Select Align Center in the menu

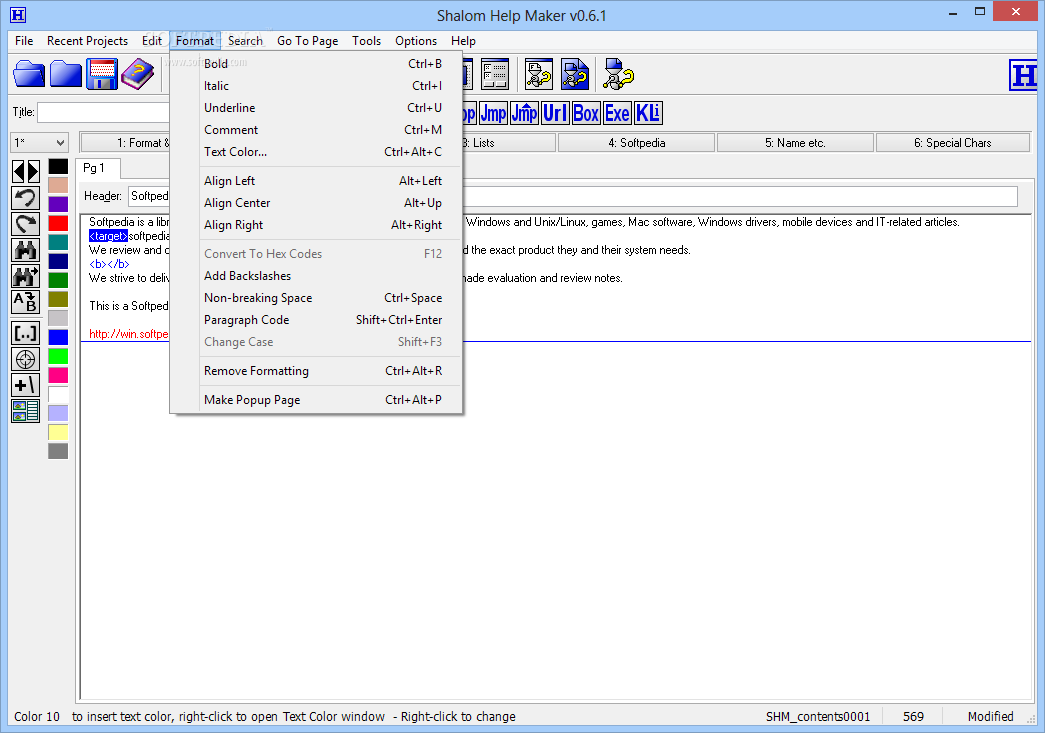click(317, 203)
